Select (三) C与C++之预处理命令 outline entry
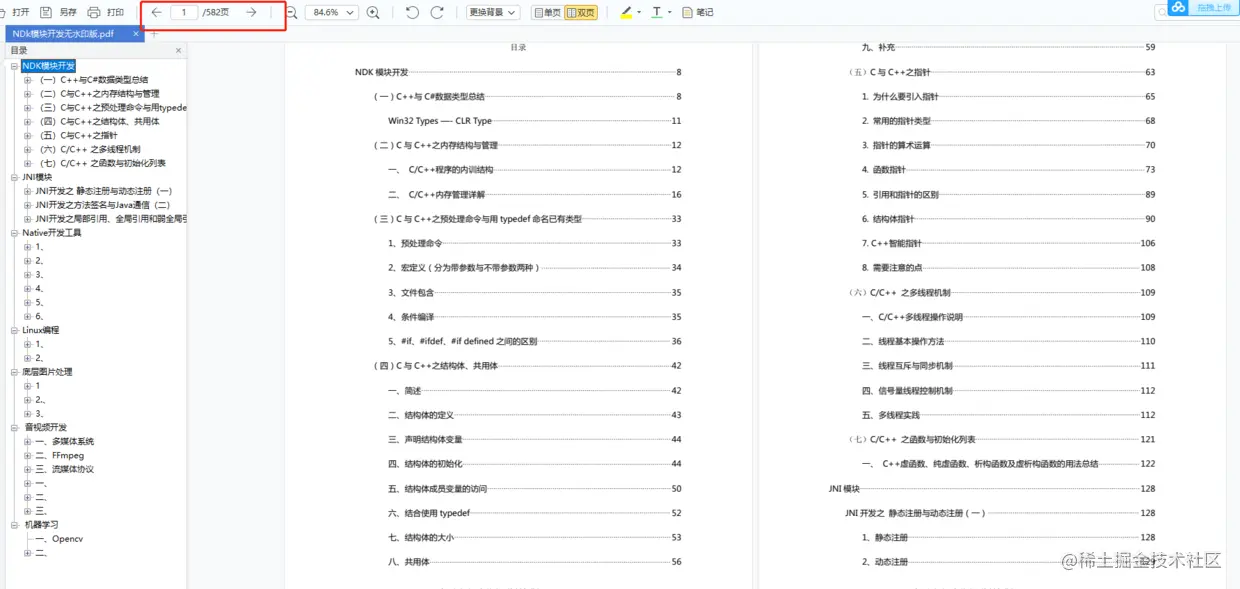The width and height of the screenshot is (1240, 589). 112,107
